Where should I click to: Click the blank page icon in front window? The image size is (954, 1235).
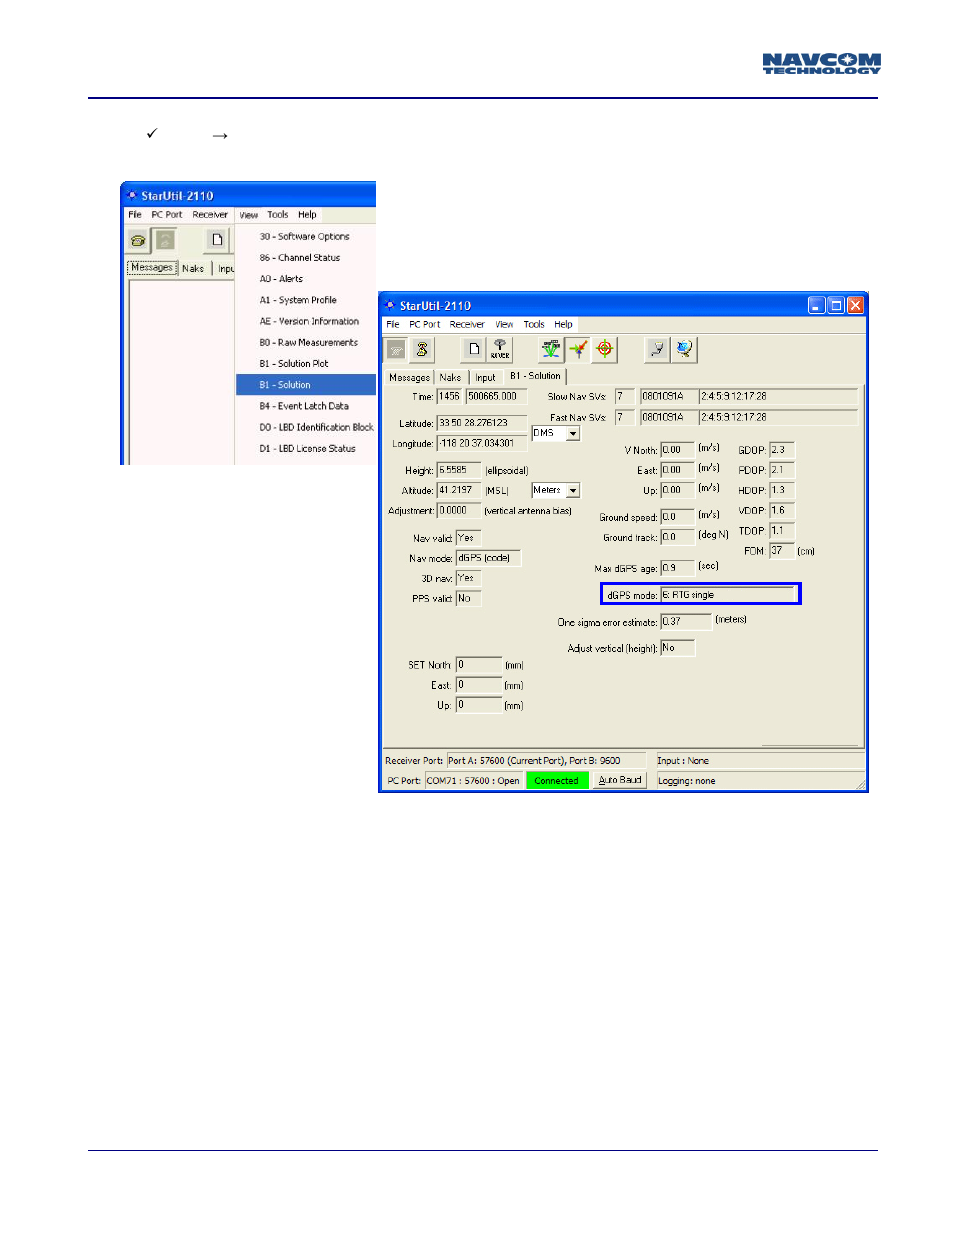pyautogui.click(x=474, y=349)
